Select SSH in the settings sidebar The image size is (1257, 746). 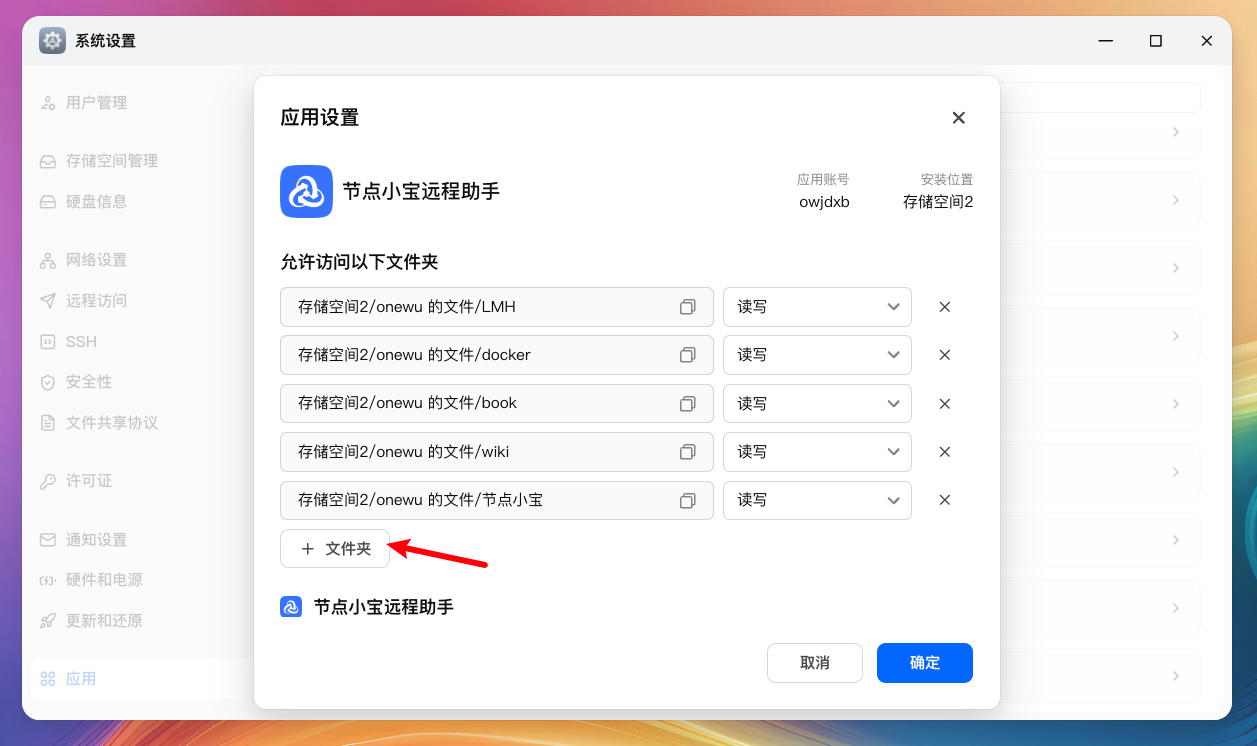[81, 342]
